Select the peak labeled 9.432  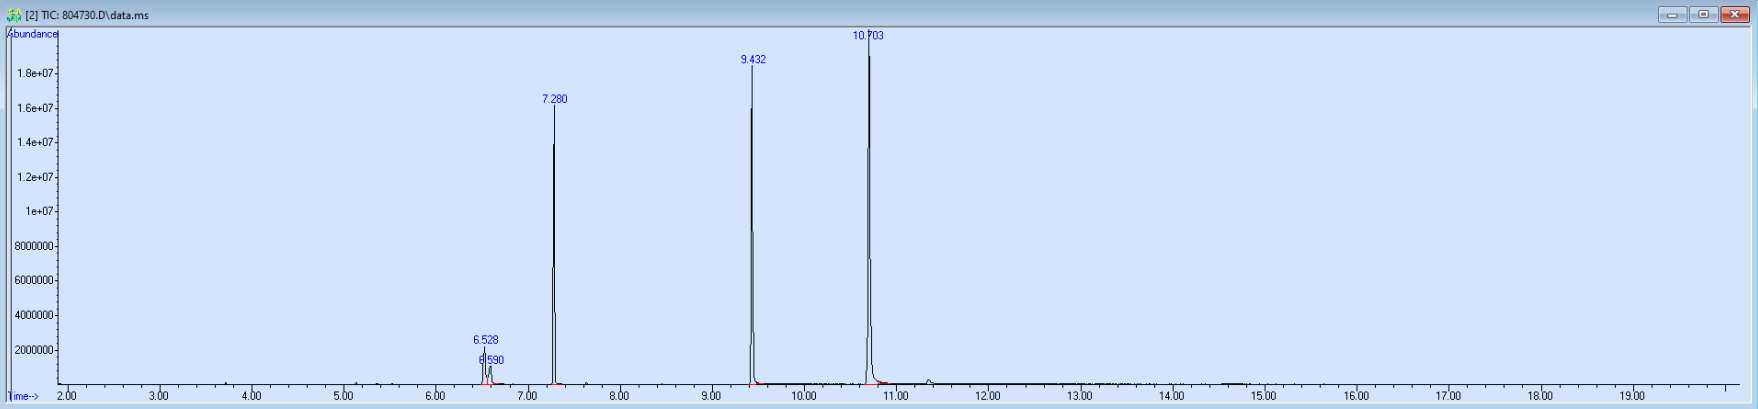(x=753, y=59)
